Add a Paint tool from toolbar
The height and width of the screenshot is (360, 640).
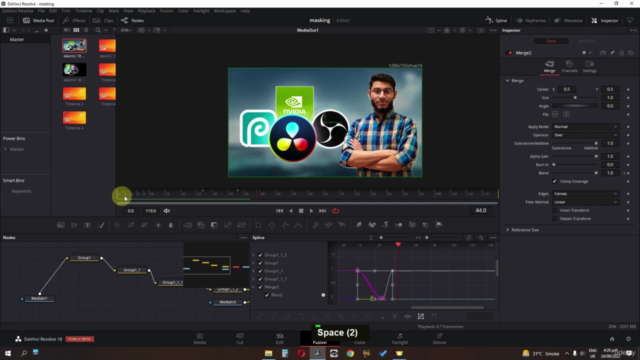pos(101,225)
